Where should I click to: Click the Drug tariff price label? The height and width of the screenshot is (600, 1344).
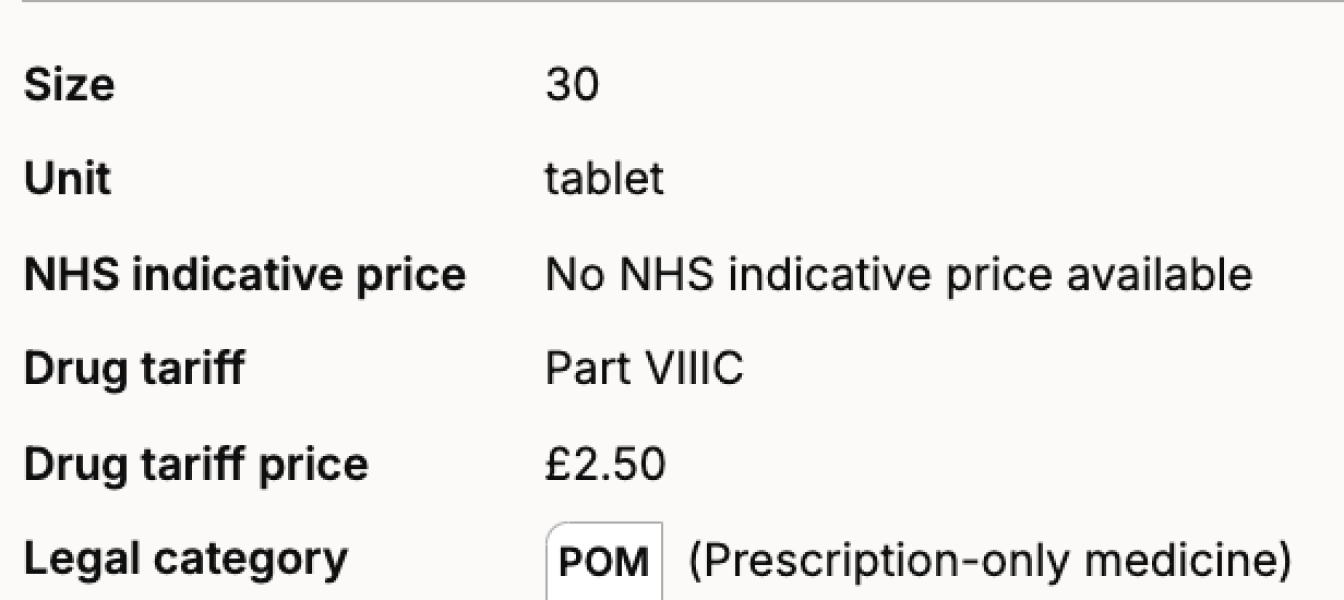click(x=196, y=465)
